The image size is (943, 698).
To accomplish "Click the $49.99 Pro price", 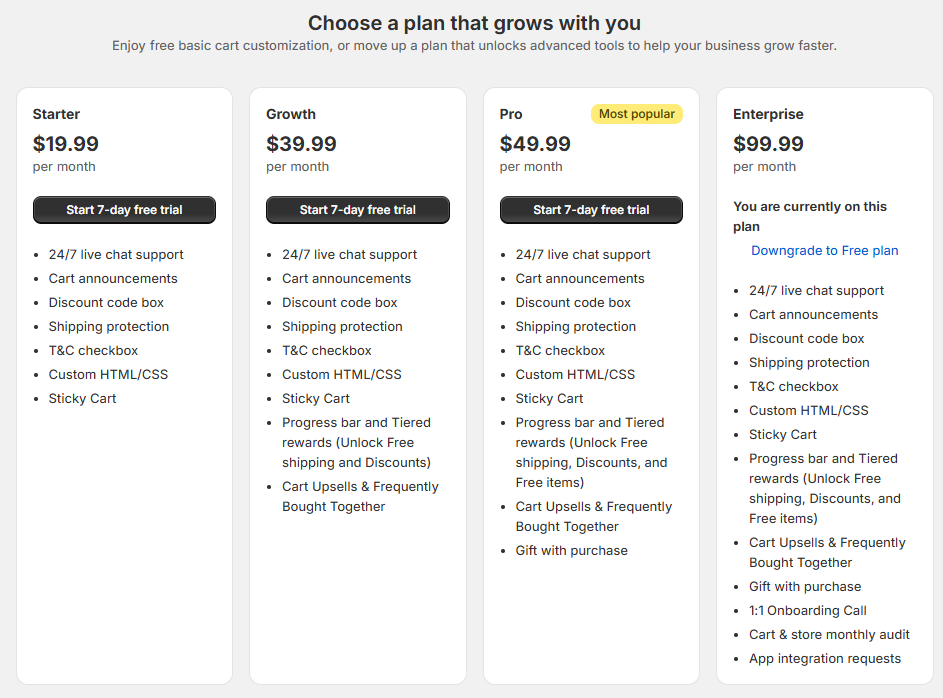I will (535, 144).
